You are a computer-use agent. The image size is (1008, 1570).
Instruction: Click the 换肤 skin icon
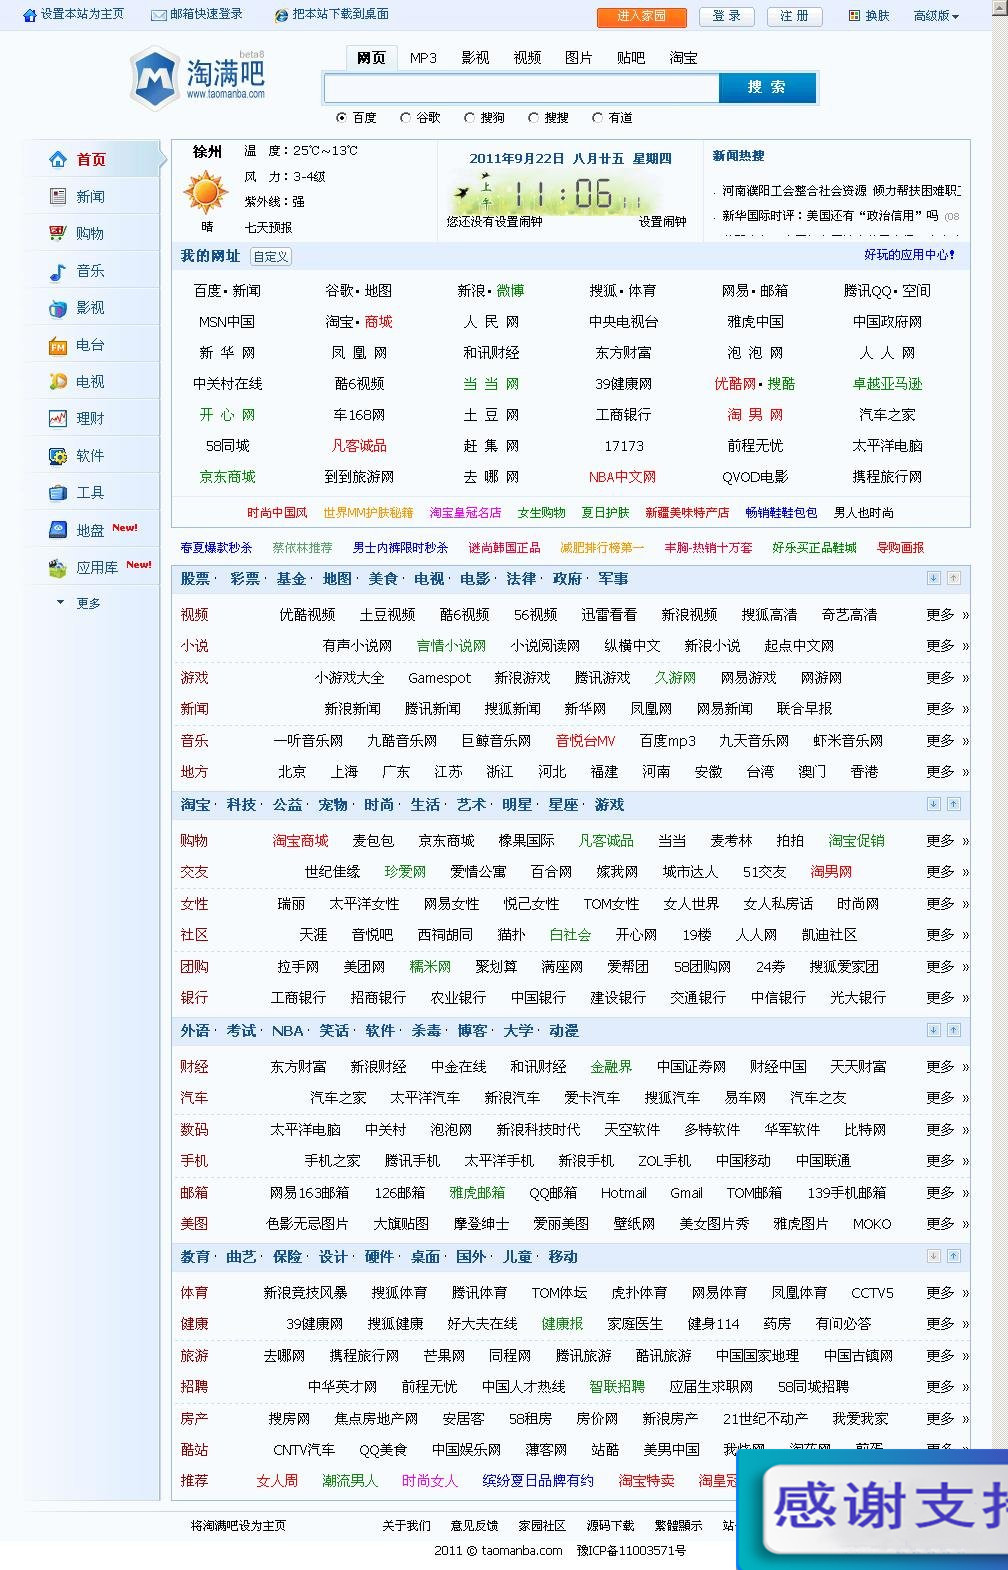(854, 15)
